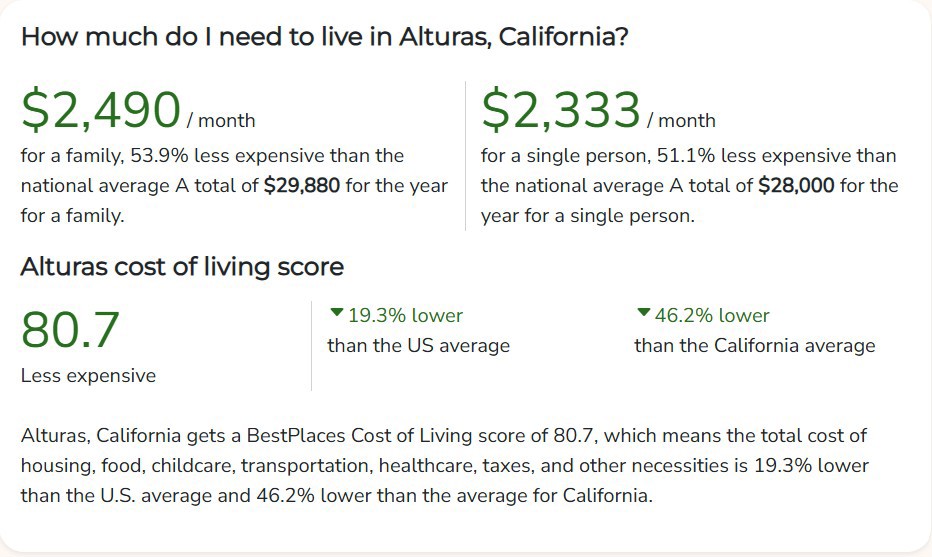Select the $2,333 single person monthly cost
Screen dimensions: 932x557
click(x=560, y=110)
